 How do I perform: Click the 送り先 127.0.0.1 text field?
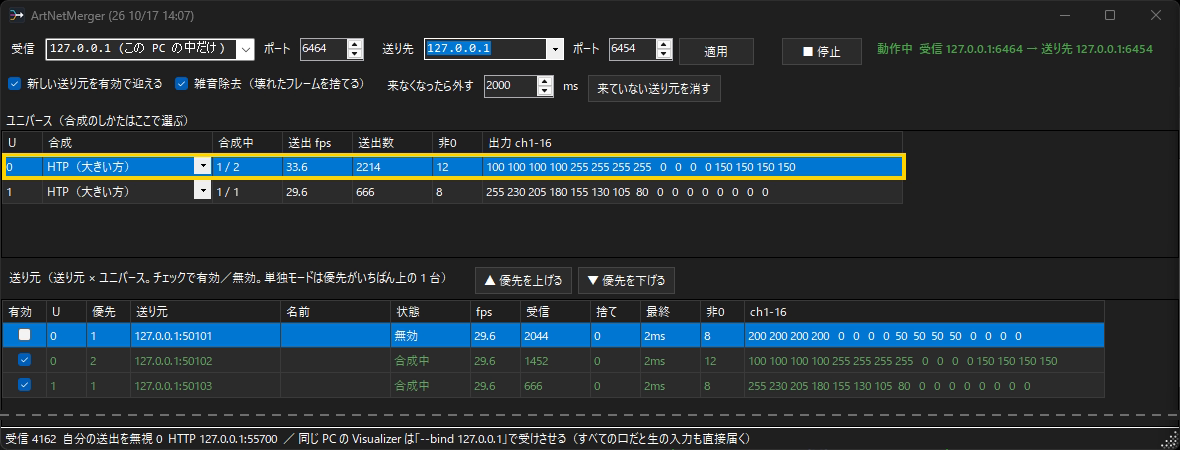pos(485,50)
